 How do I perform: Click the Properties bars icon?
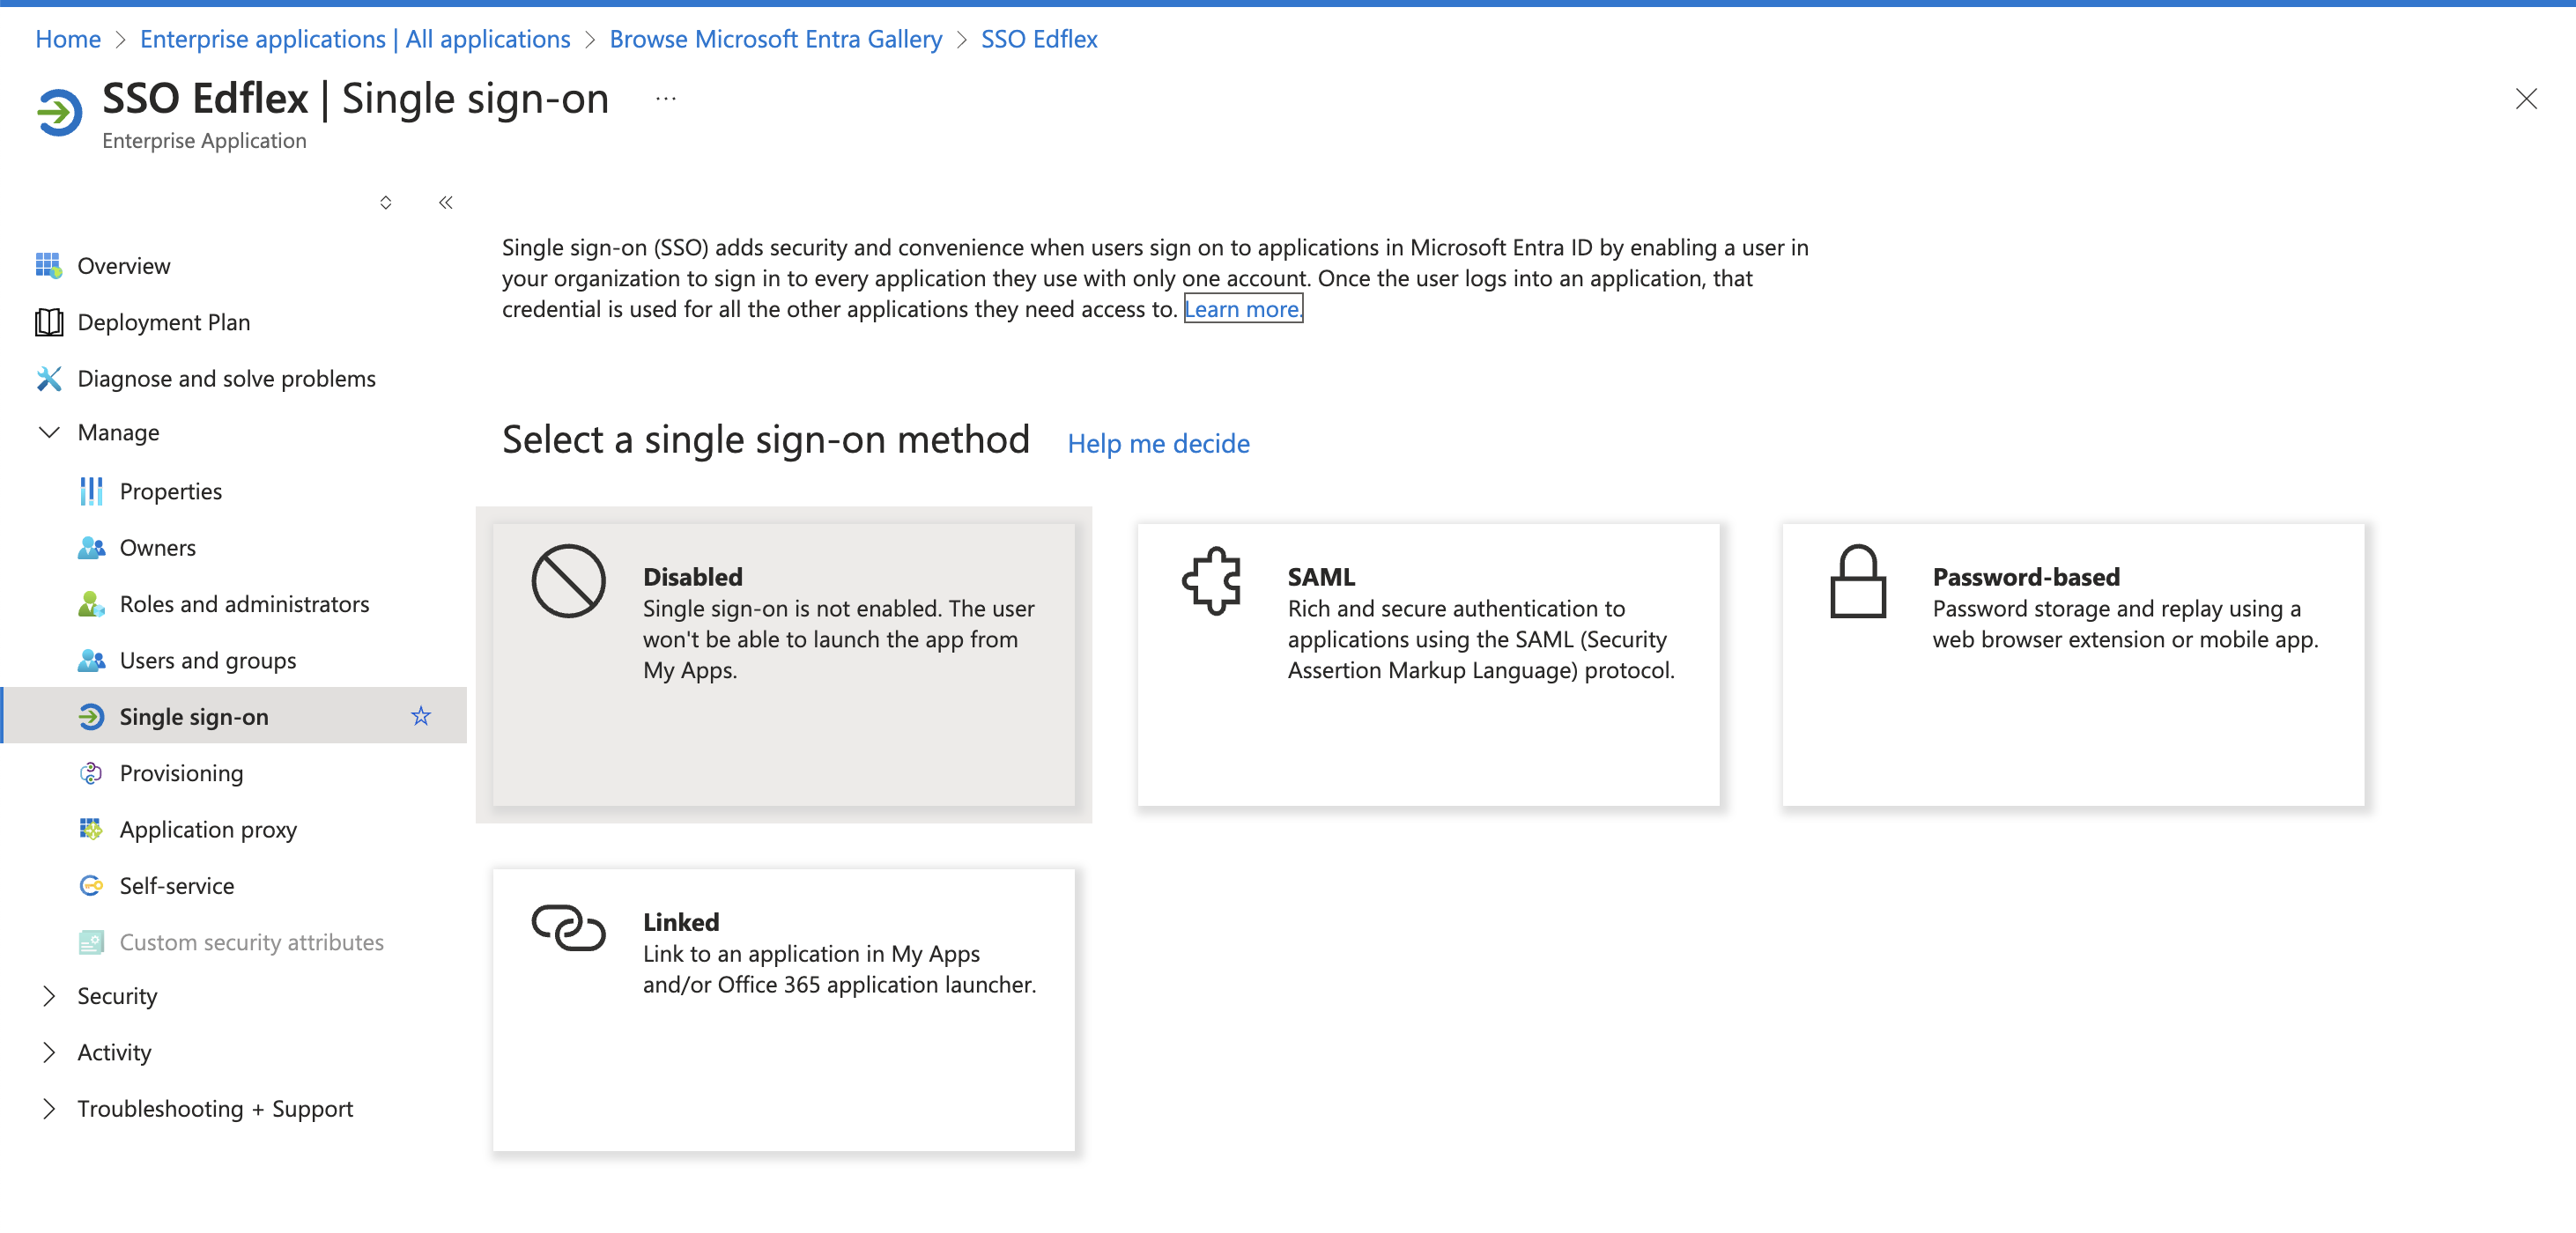pos(91,491)
